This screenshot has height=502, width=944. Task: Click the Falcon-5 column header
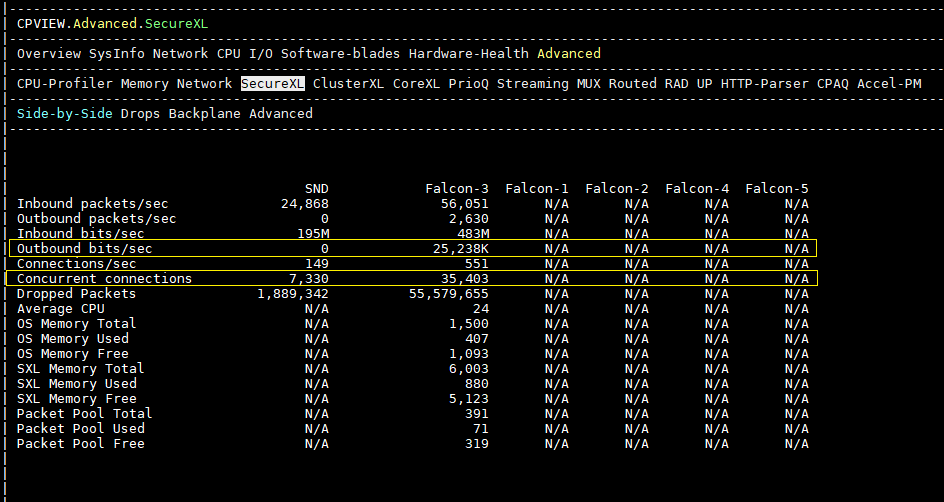pyautogui.click(x=777, y=188)
